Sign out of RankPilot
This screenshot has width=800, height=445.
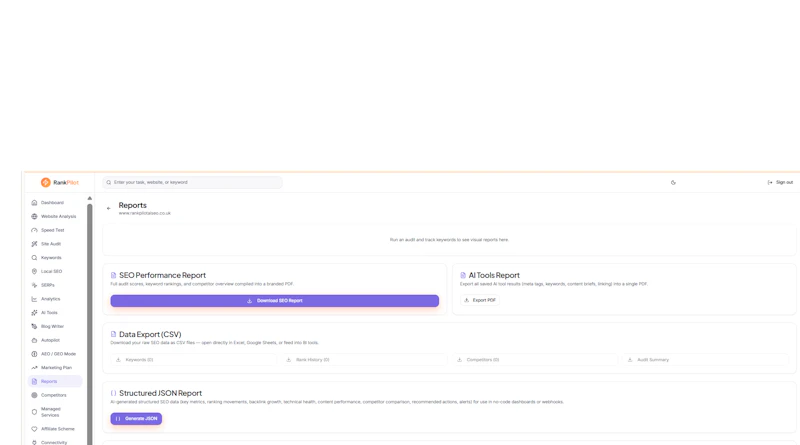(780, 182)
